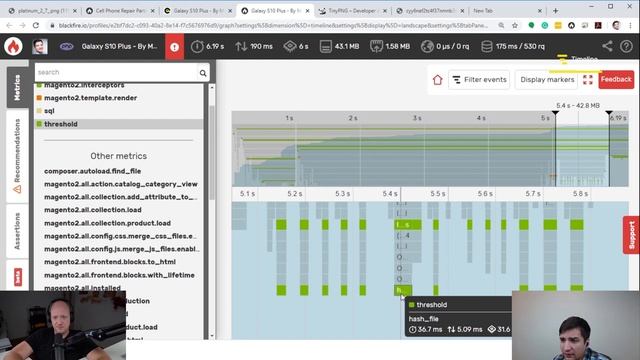Select the 190 ms I/O wait metric
This screenshot has width=640, height=360.
[254, 47]
